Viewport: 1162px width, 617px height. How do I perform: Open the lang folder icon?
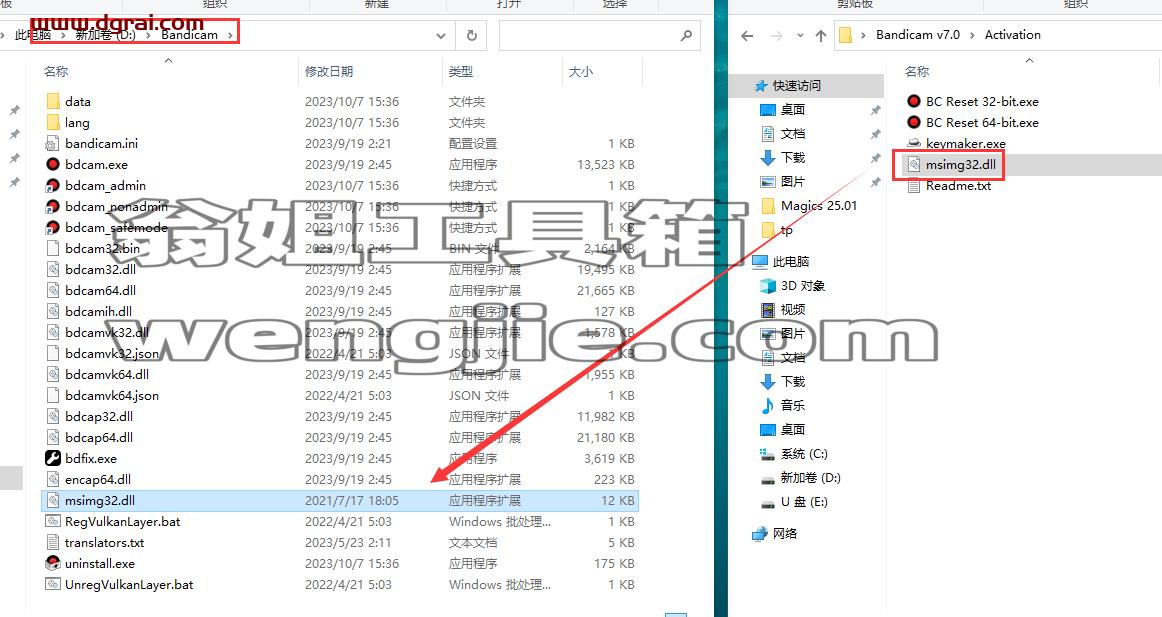[x=53, y=122]
